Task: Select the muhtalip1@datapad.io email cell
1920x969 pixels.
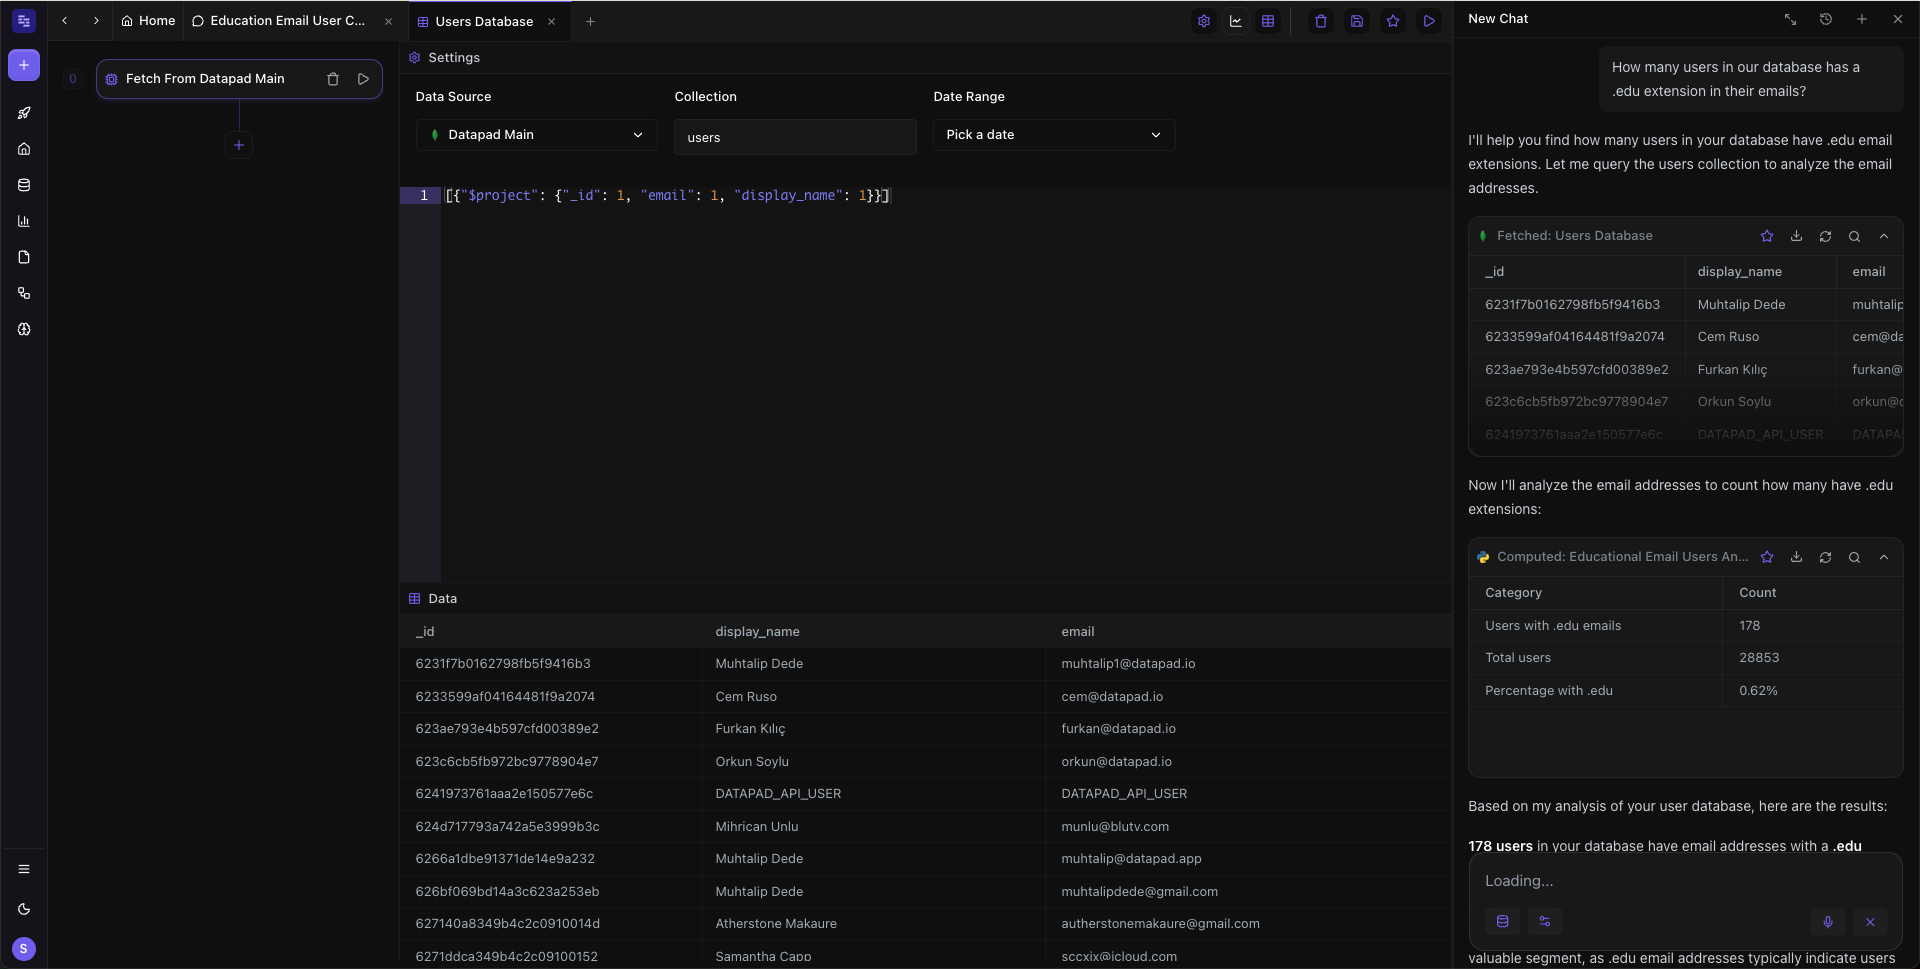Action: [1128, 664]
